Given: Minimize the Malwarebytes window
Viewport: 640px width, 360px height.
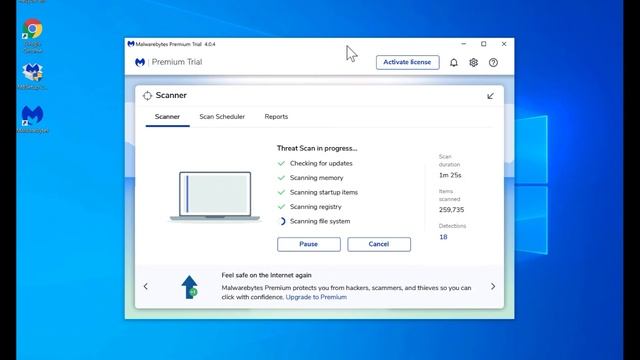Looking at the screenshot, I should tap(464, 44).
